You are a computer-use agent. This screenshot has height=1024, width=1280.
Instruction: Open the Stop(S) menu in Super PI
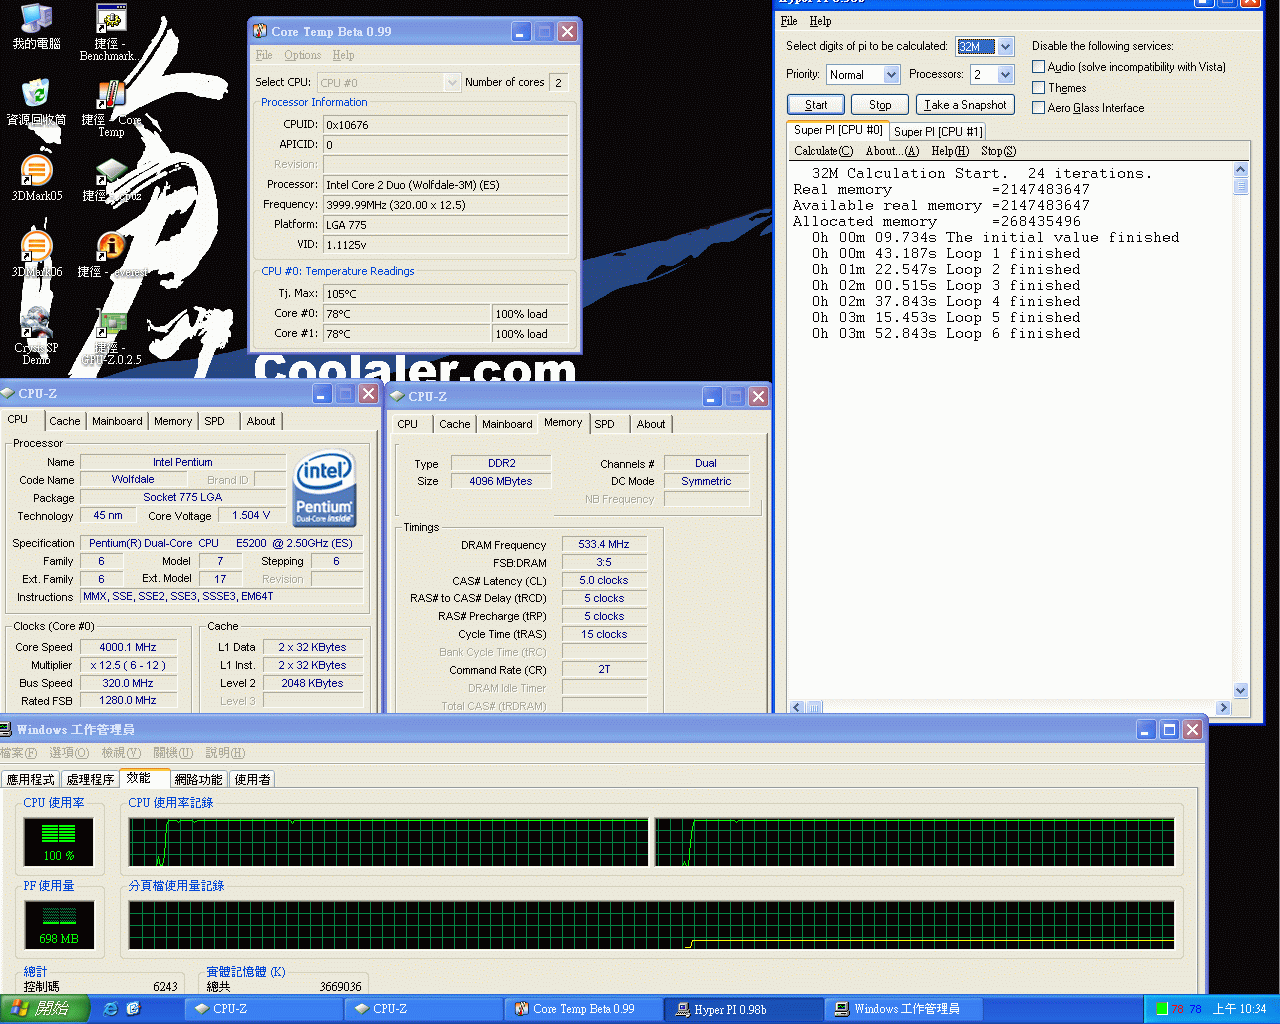[x=998, y=151]
